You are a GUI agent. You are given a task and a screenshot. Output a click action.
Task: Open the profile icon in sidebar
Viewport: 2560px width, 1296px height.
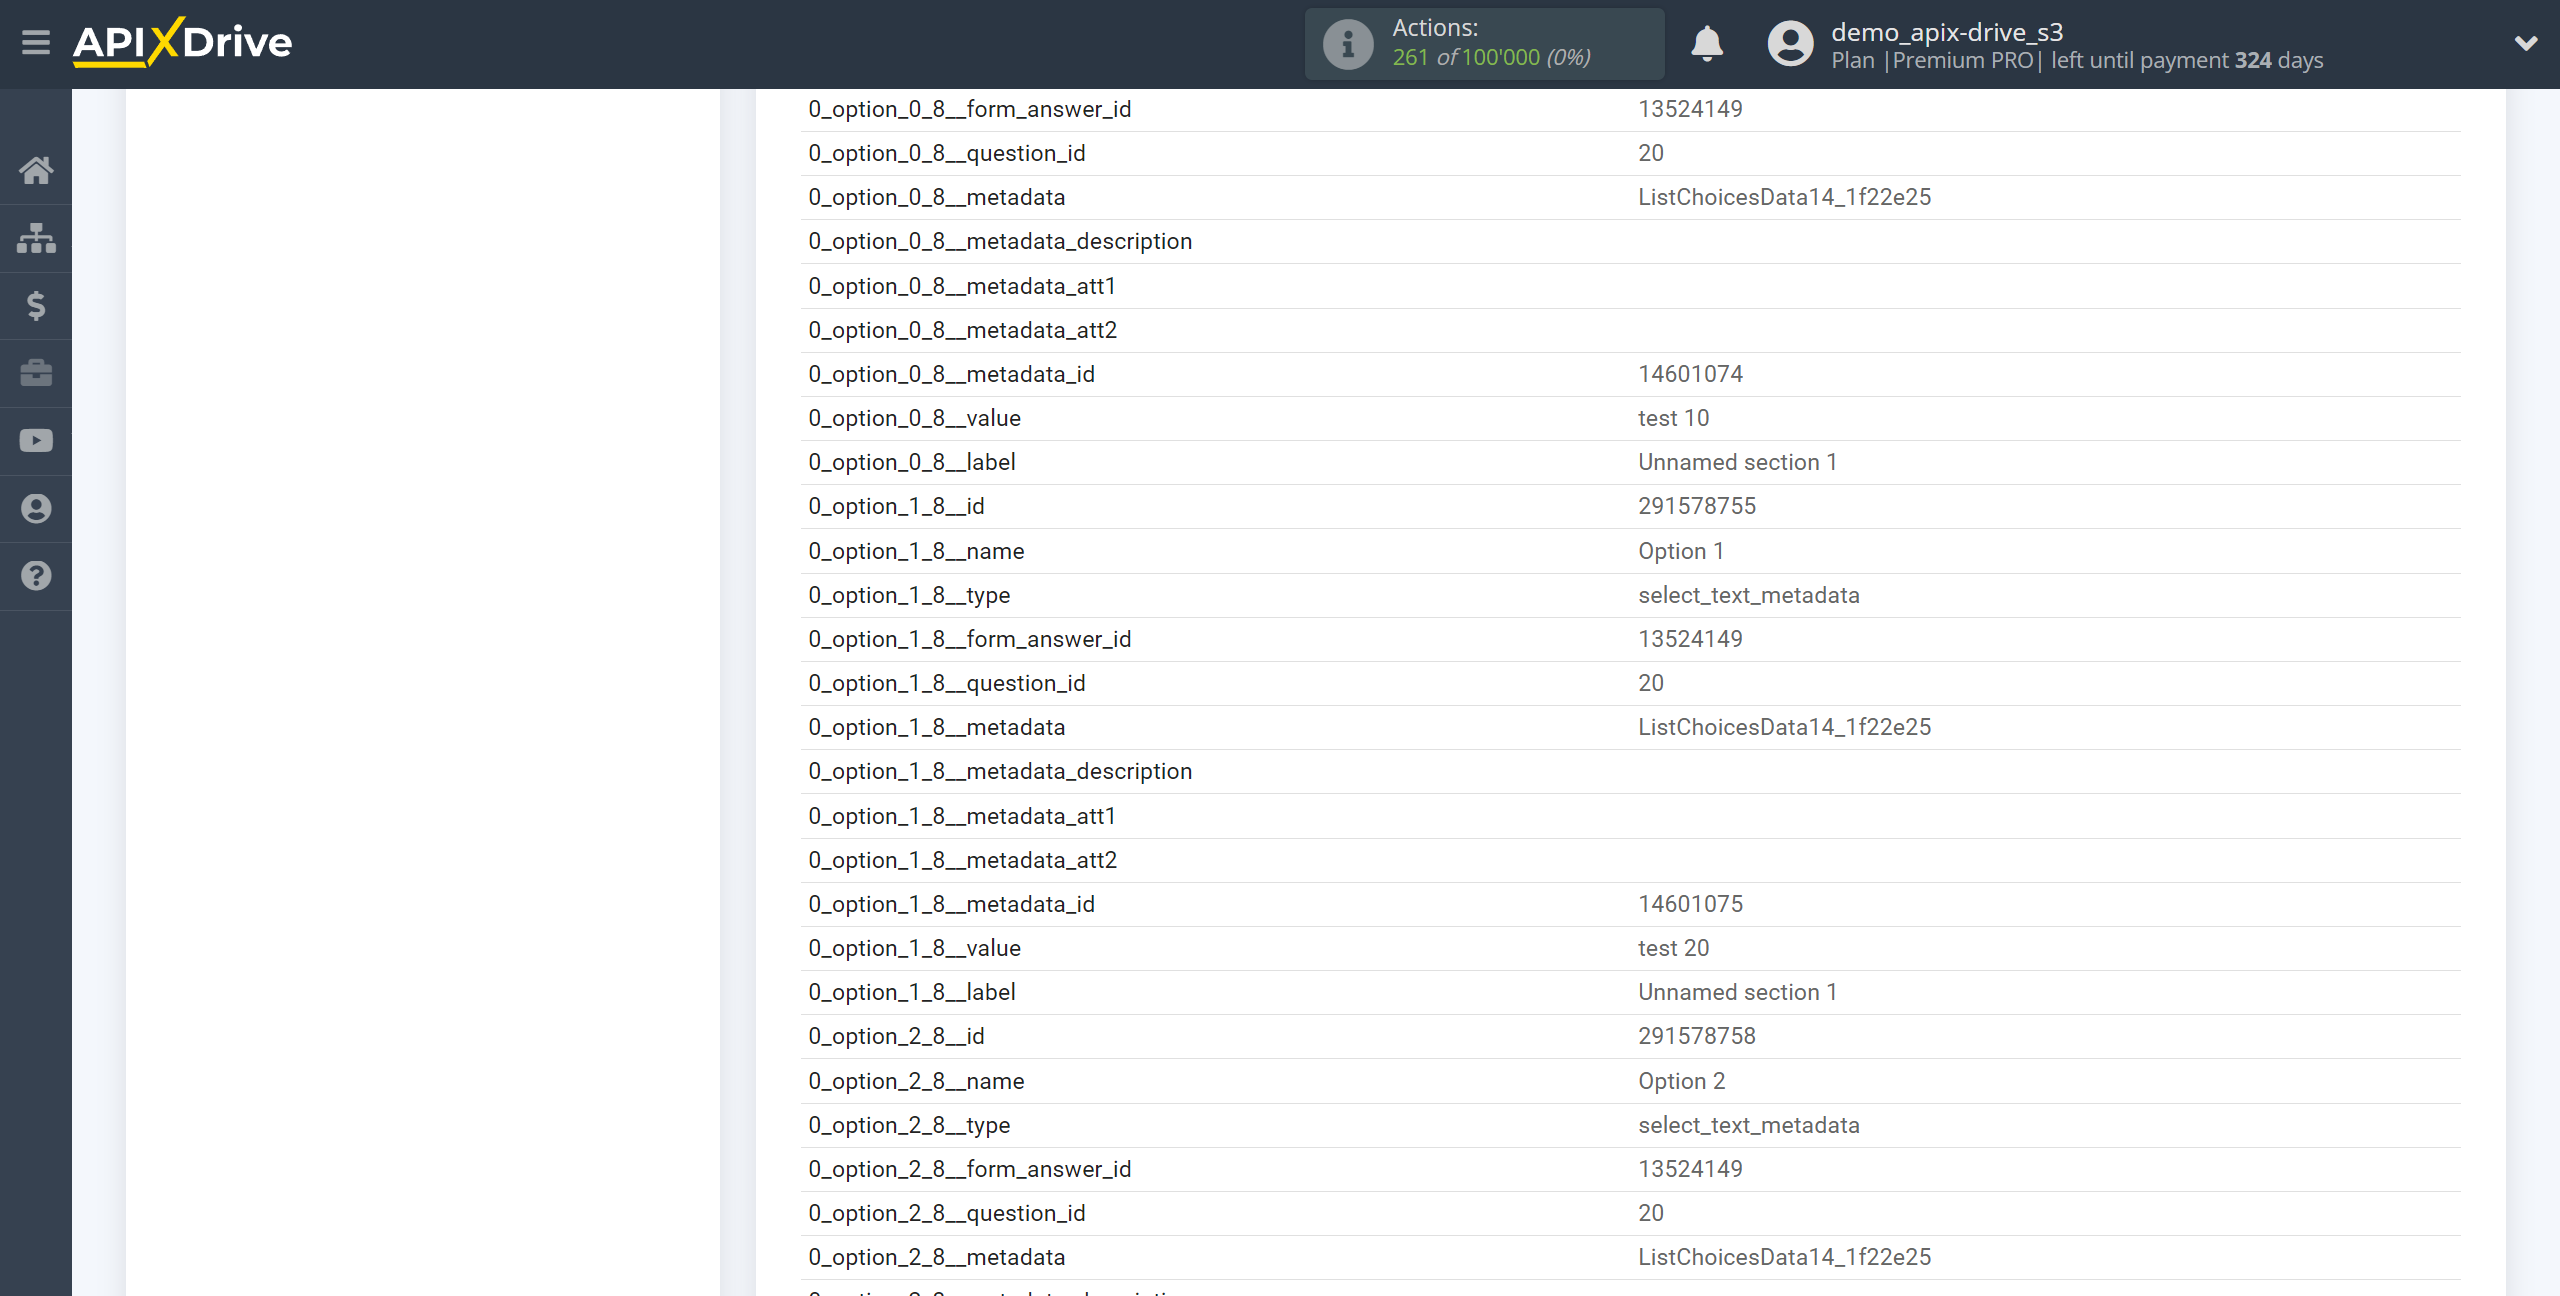(x=36, y=508)
